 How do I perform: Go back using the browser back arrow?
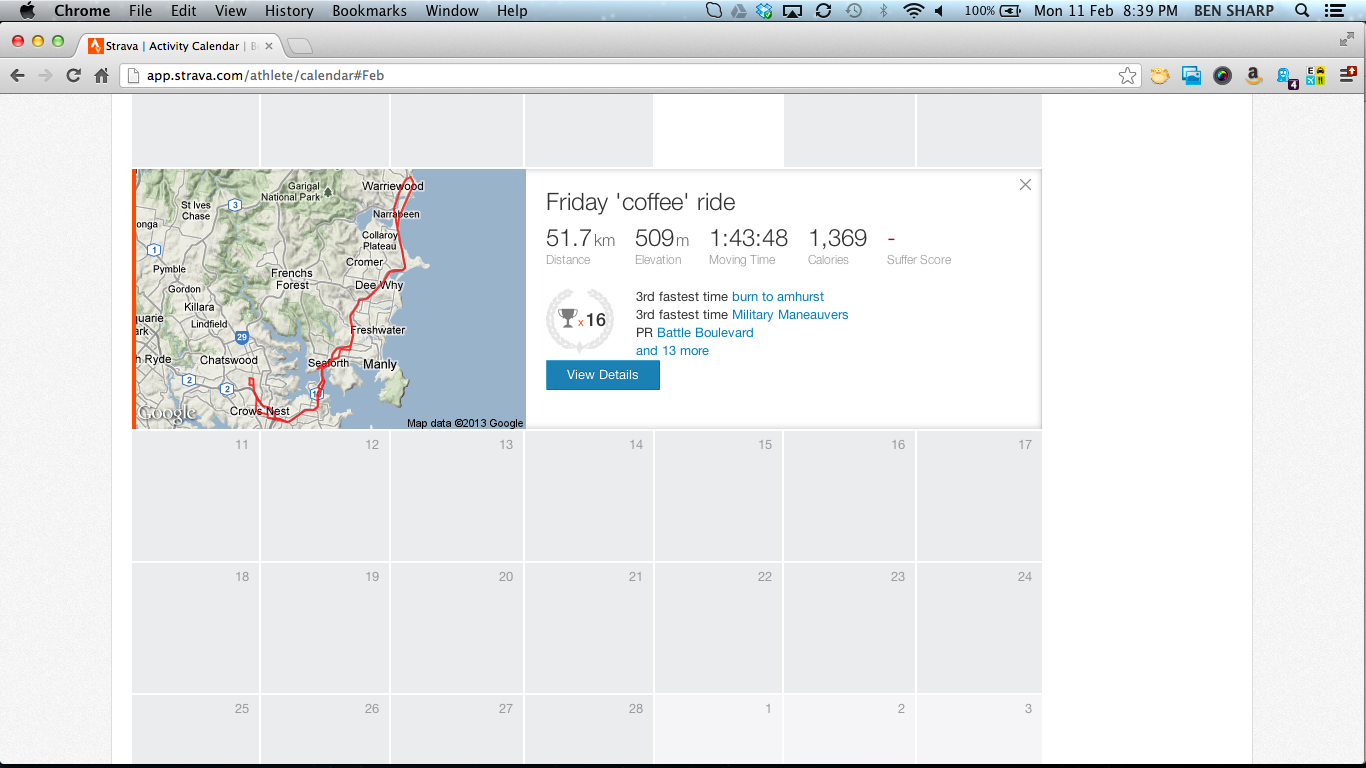[17, 76]
